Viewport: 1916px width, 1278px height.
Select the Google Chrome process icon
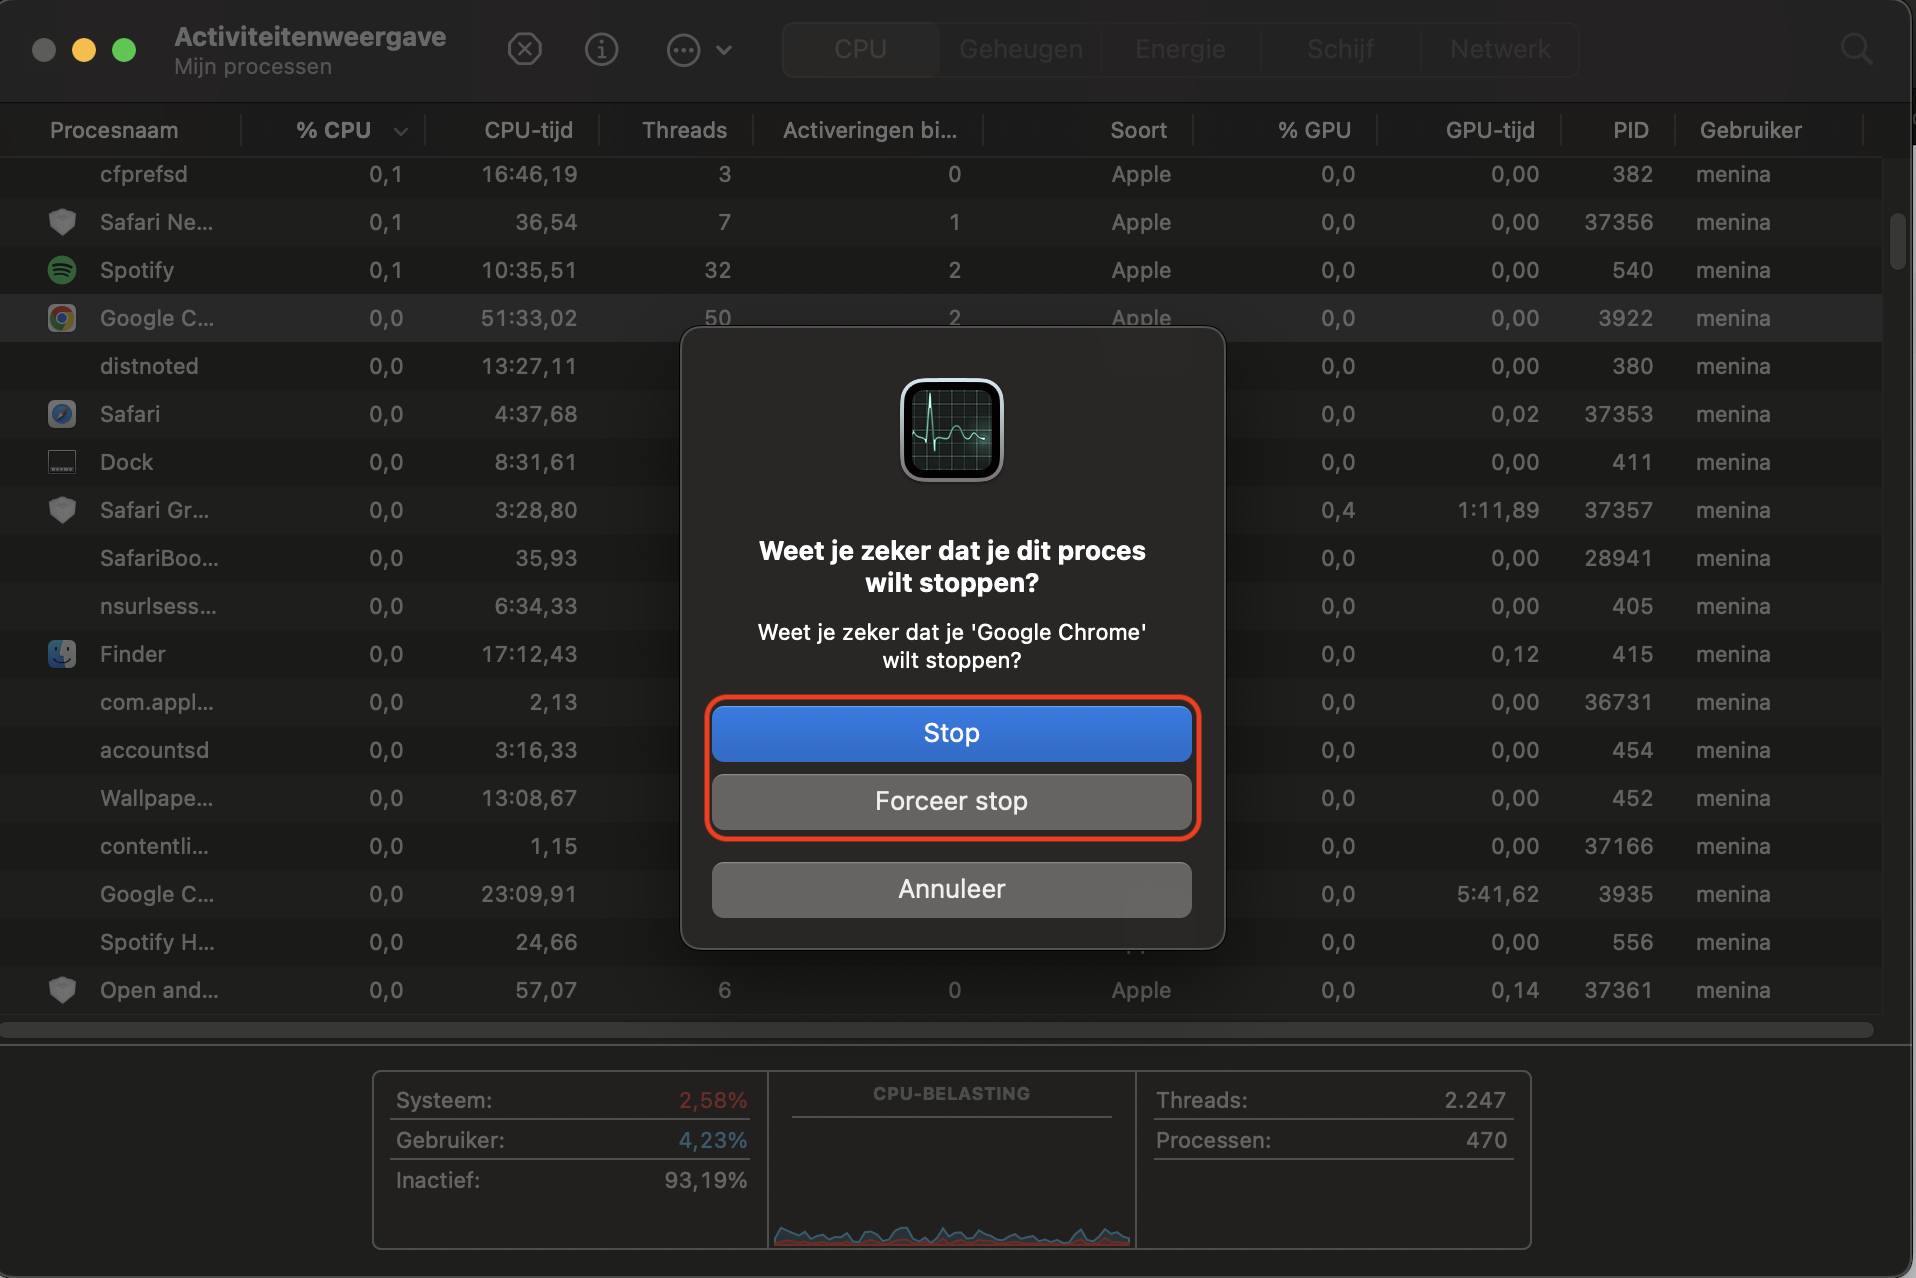(62, 318)
